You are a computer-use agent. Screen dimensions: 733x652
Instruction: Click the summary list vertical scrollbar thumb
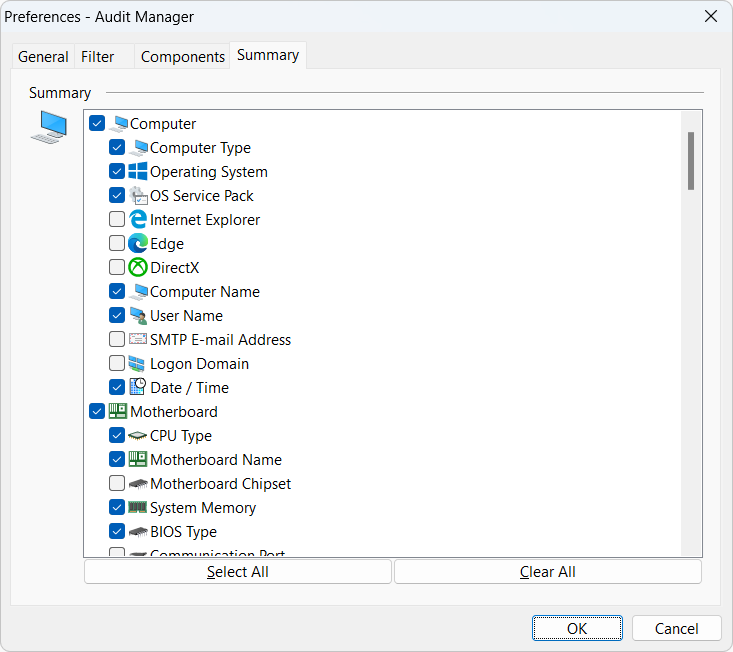(x=691, y=160)
